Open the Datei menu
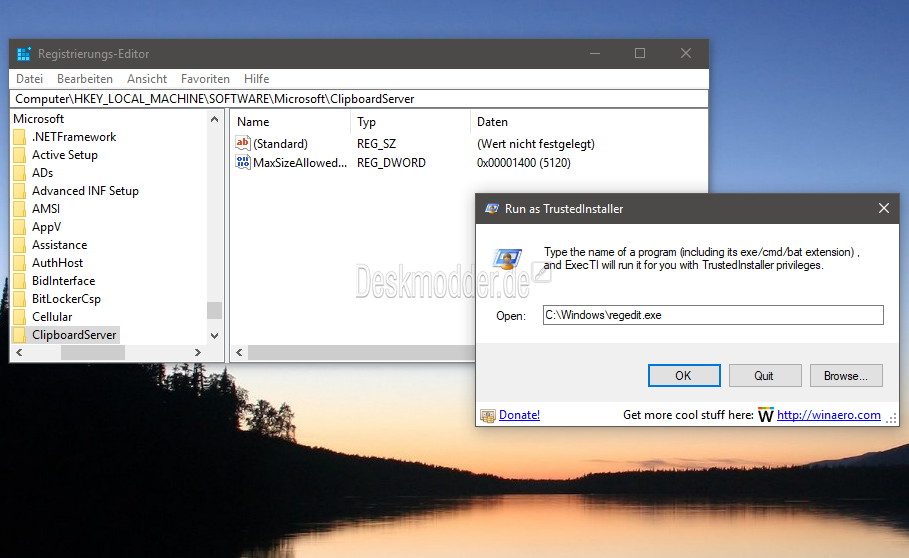The image size is (909, 558). click(x=30, y=79)
